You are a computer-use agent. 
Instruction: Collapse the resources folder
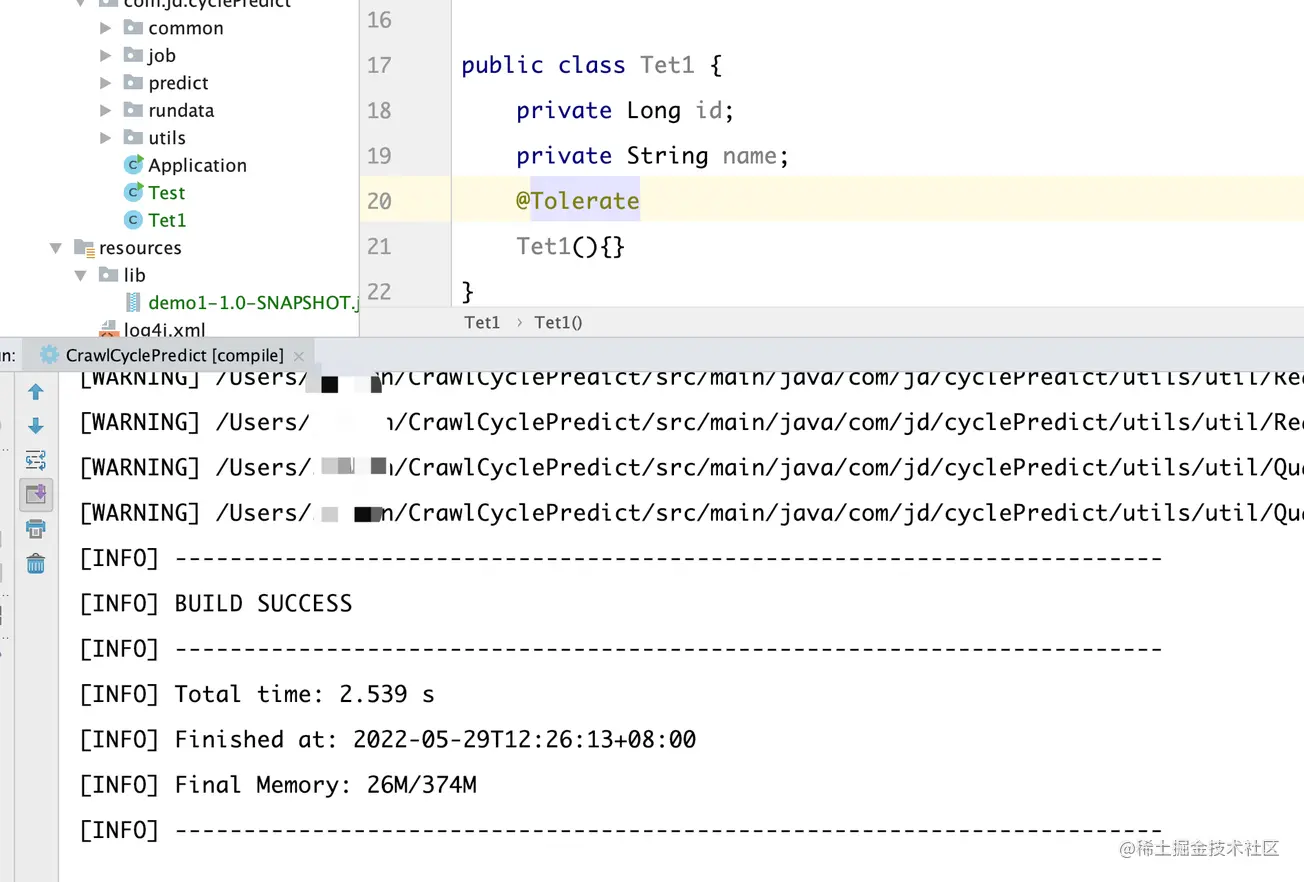56,248
